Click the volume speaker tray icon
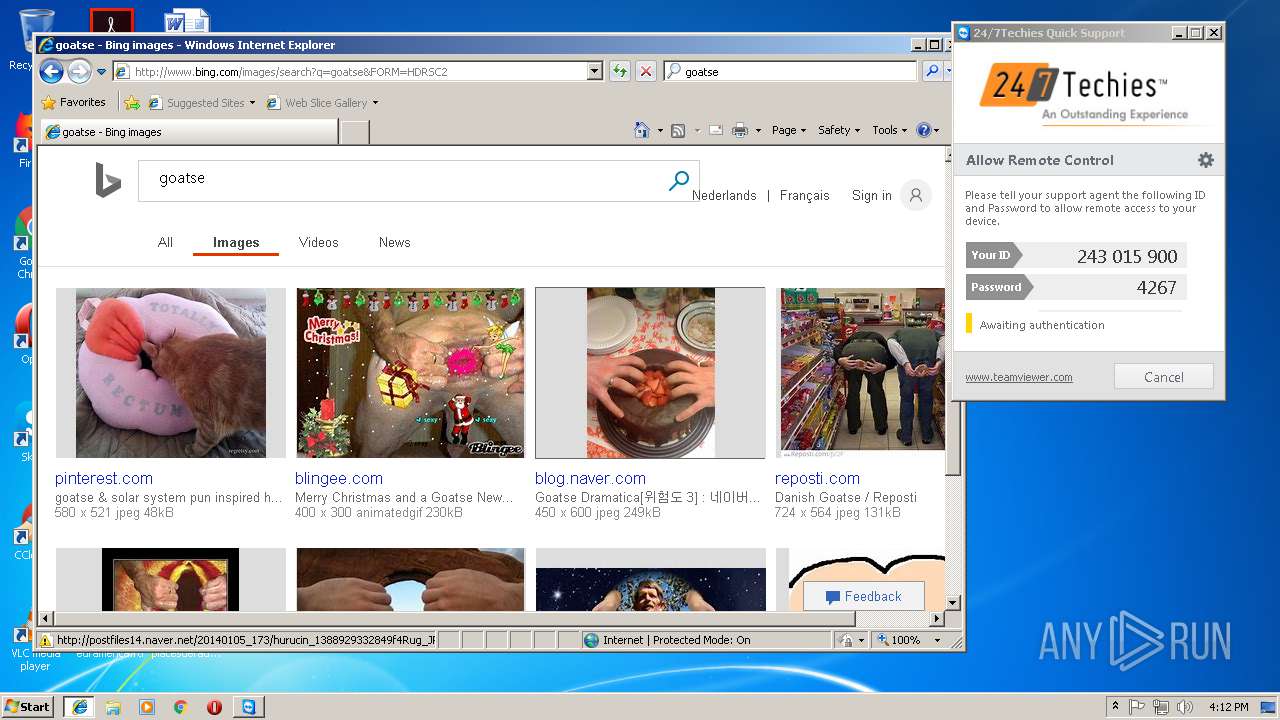The height and width of the screenshot is (720, 1280). (x=1185, y=707)
